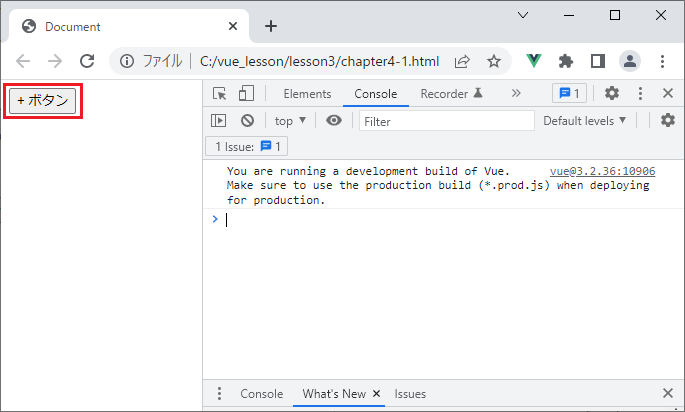Open the DevTools customize three-dot menu

[640, 93]
